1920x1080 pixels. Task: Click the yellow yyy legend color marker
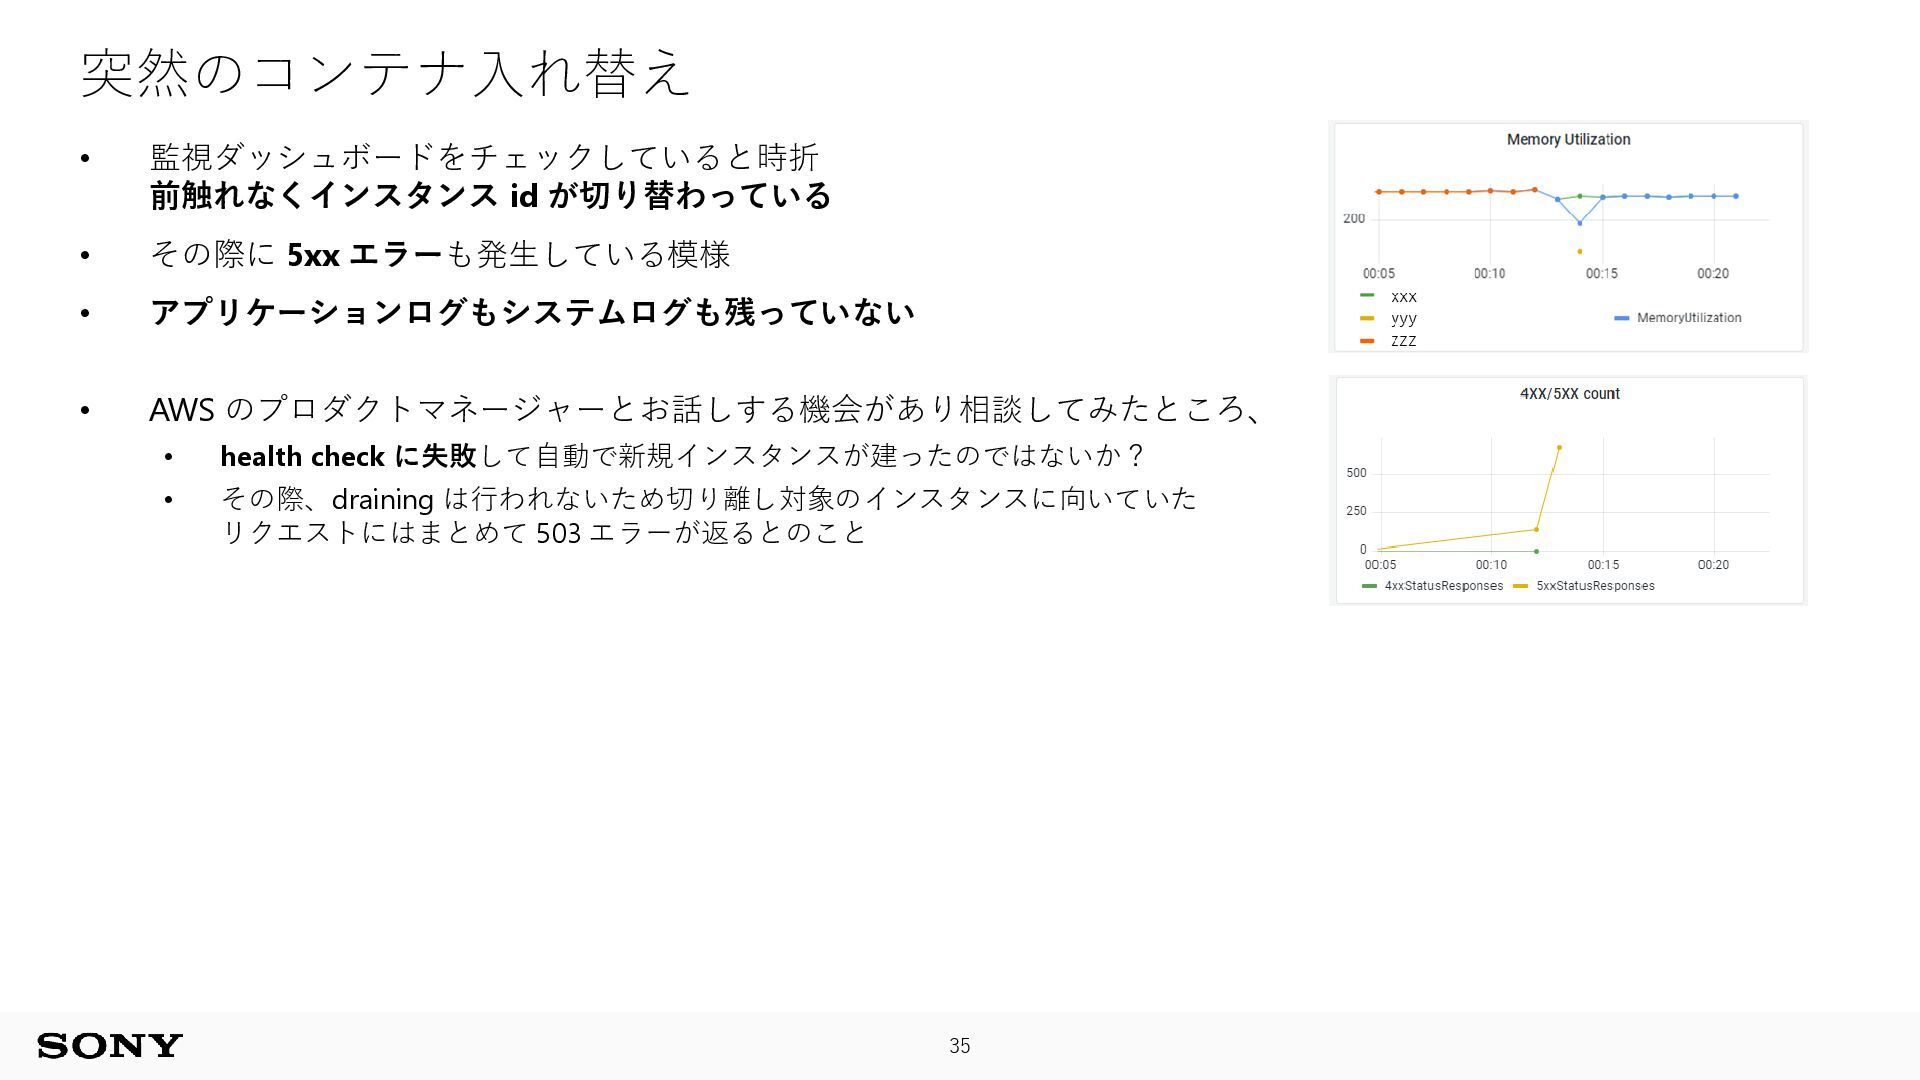tap(1367, 318)
